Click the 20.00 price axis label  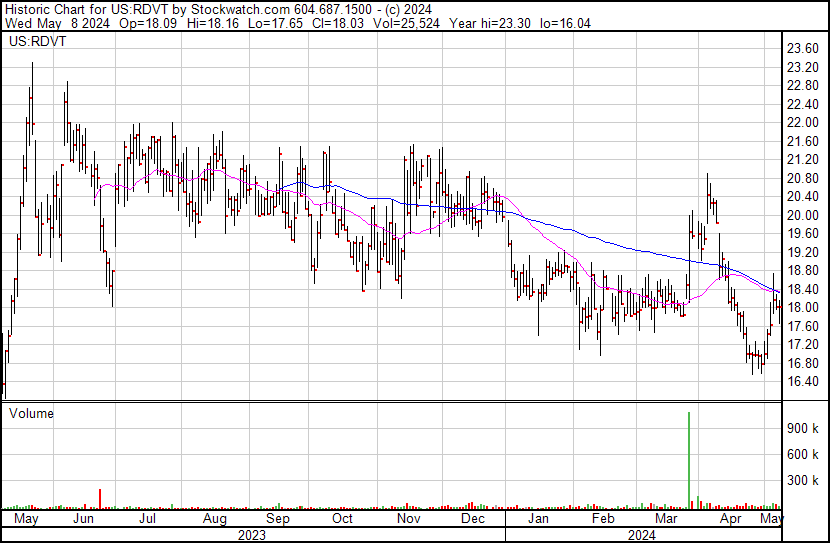804,215
